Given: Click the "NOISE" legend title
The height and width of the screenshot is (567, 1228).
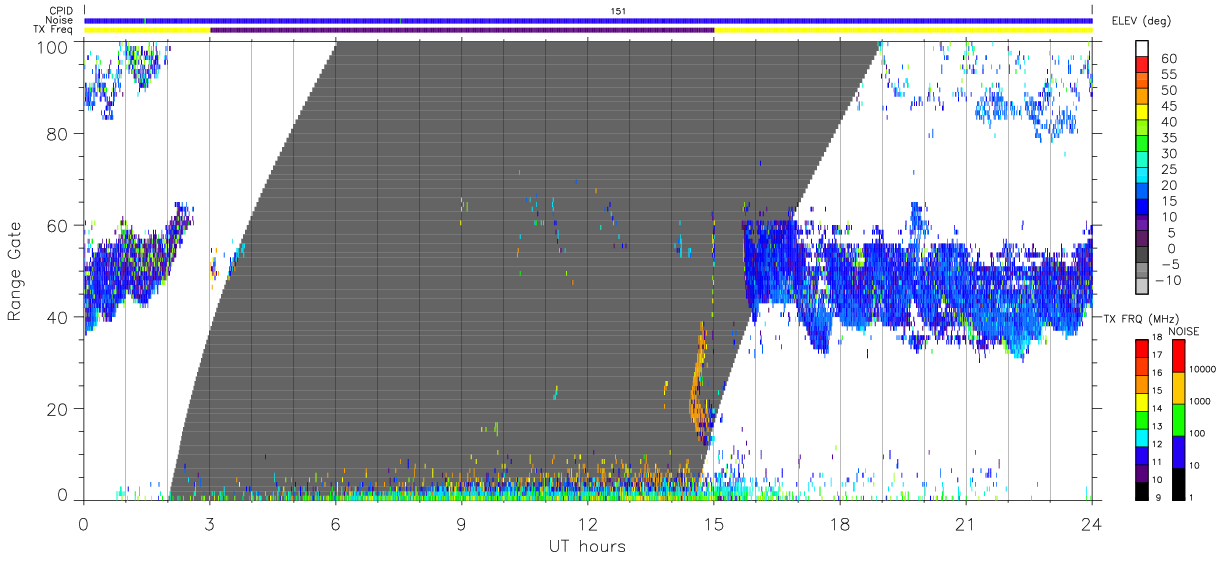Looking at the screenshot, I should pos(1184,331).
